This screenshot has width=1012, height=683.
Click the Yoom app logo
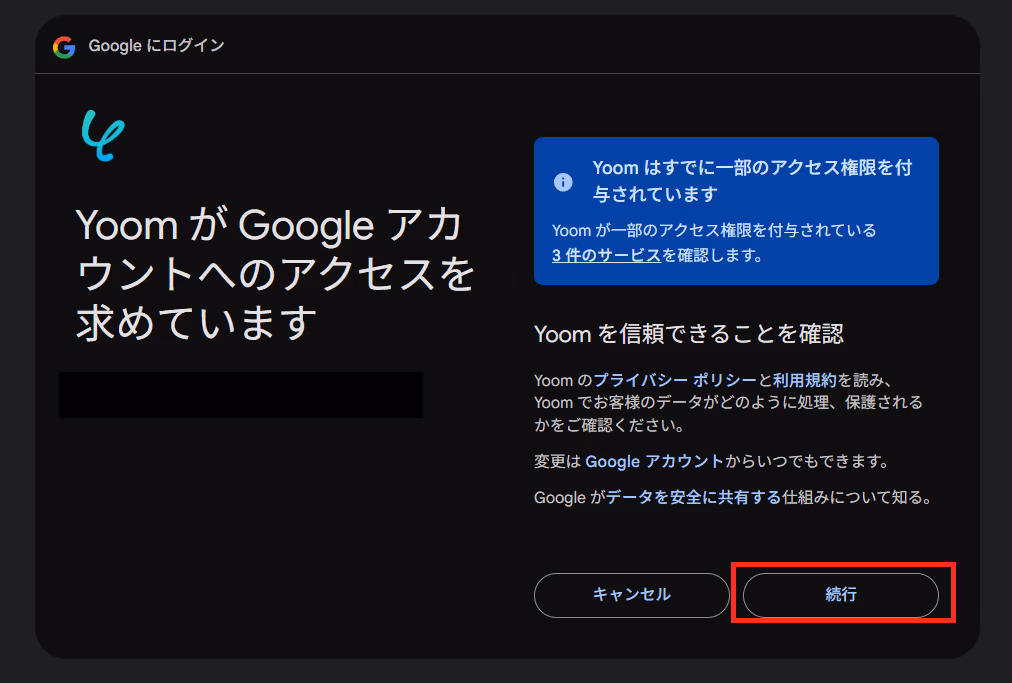(x=103, y=135)
